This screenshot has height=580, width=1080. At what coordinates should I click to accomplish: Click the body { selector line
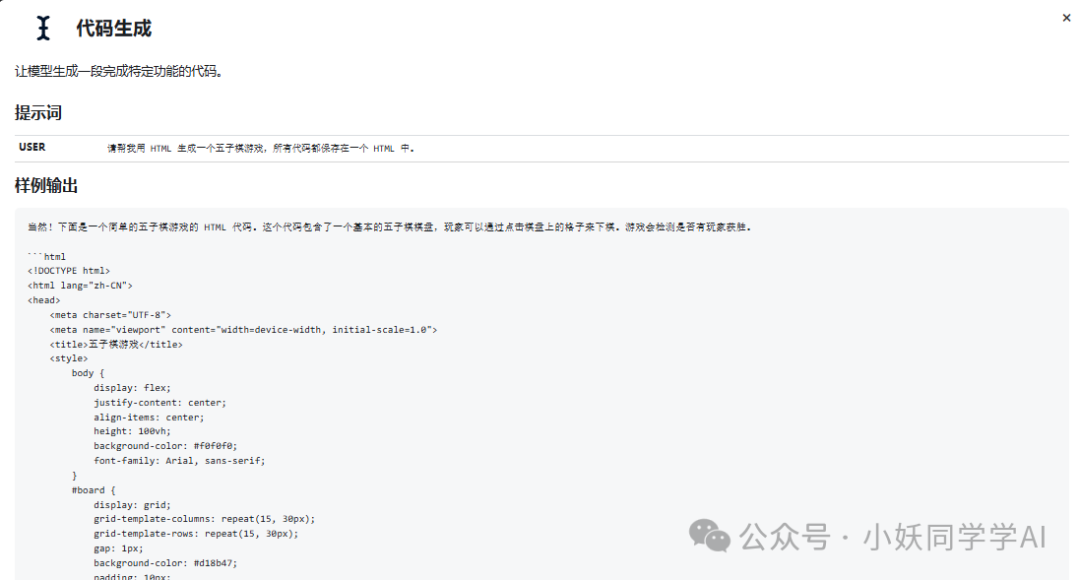(88, 373)
